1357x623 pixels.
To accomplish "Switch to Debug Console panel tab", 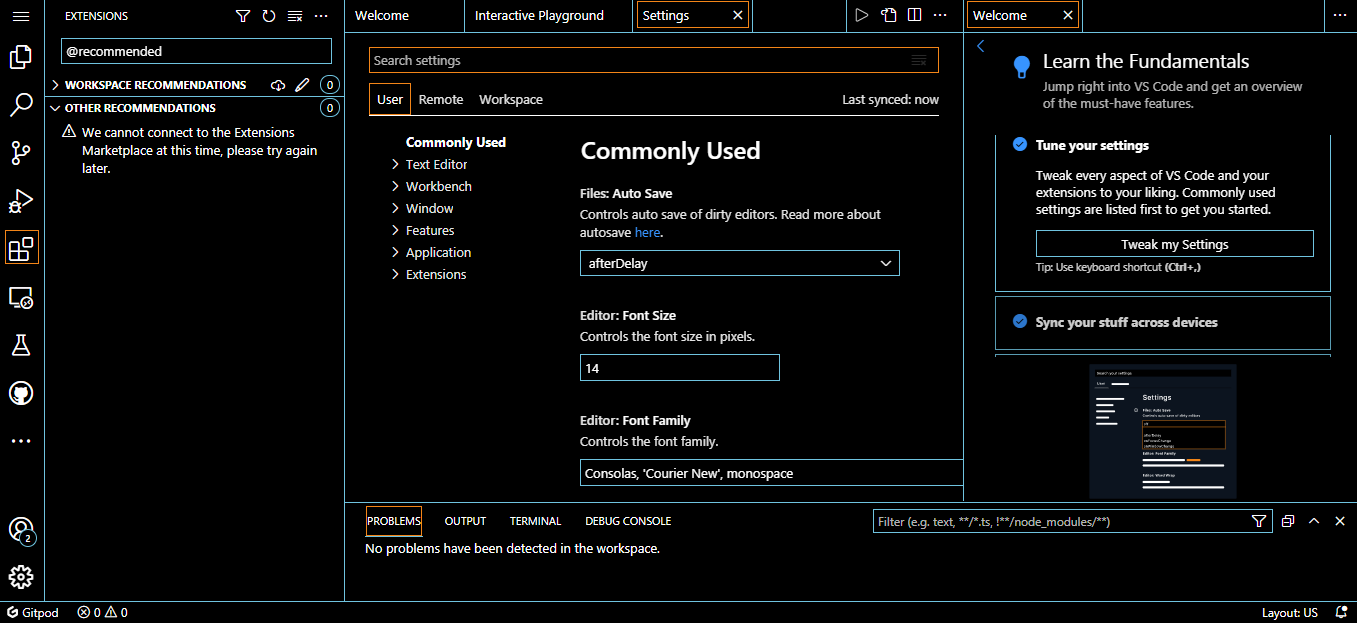I will 628,521.
